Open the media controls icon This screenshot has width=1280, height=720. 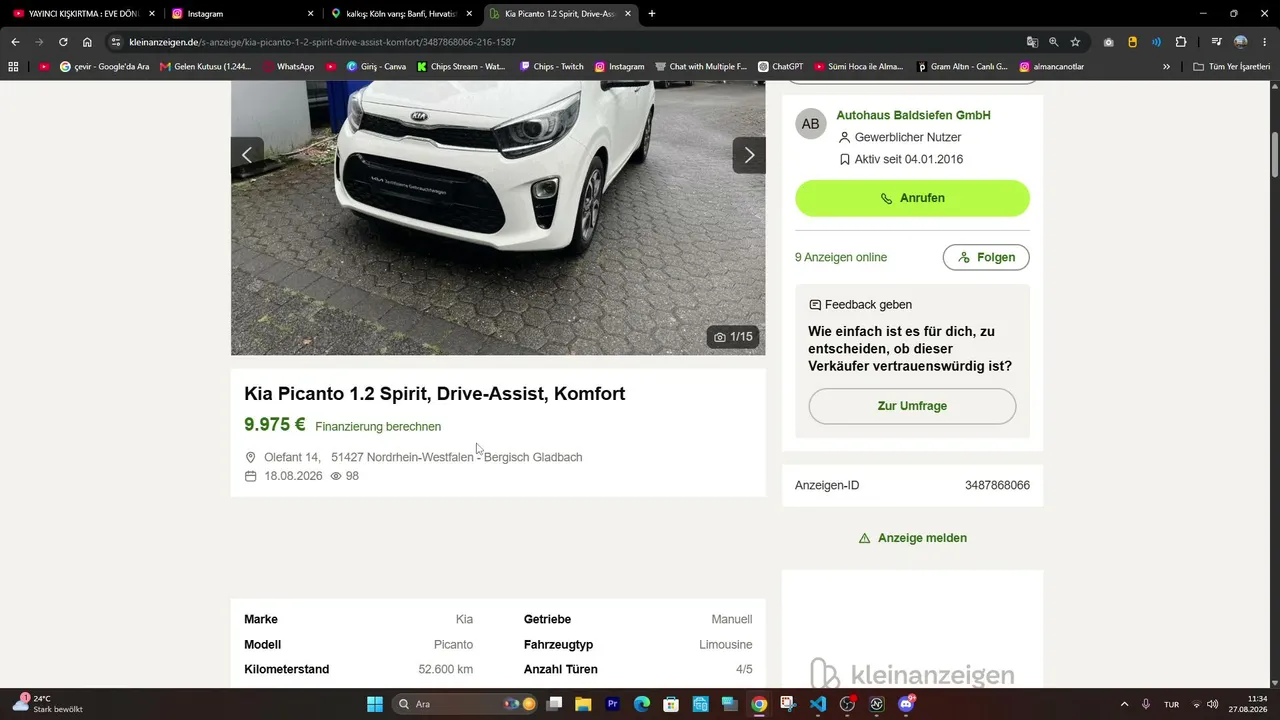point(1216,42)
